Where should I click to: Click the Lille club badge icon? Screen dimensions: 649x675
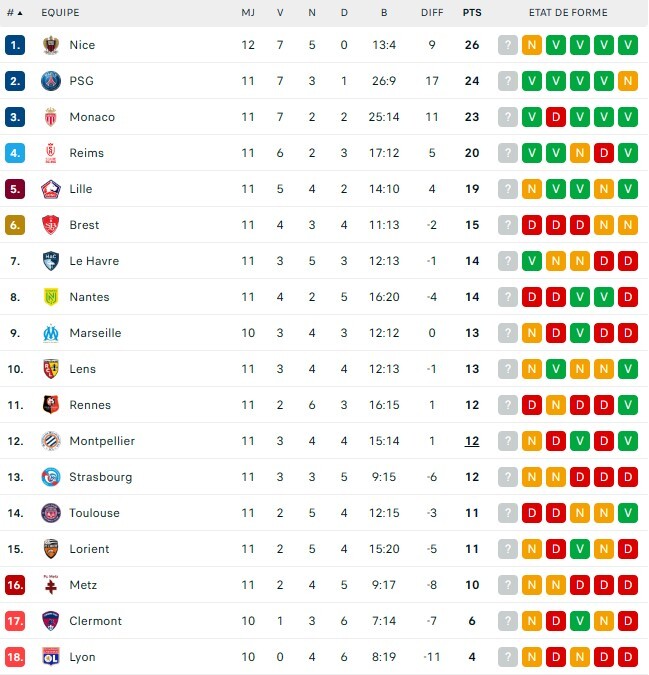coord(51,189)
